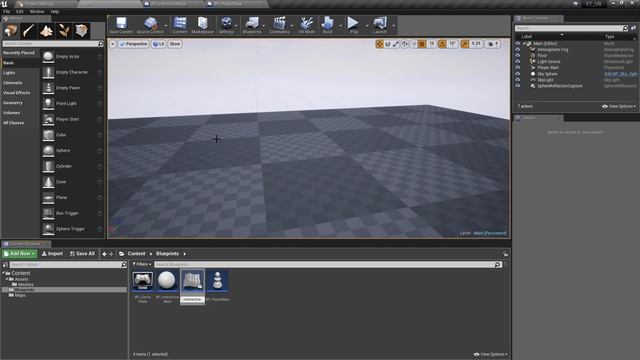
Task: Click the Lit view mode button
Action: (x=159, y=44)
